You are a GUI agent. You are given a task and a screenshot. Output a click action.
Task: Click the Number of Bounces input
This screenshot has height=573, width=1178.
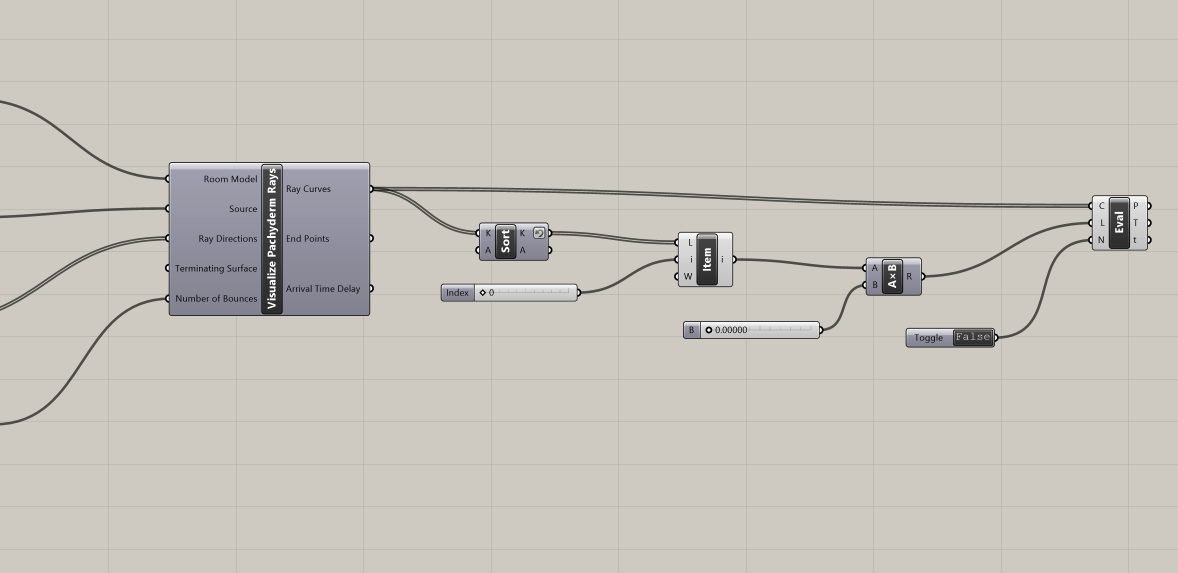(216, 299)
